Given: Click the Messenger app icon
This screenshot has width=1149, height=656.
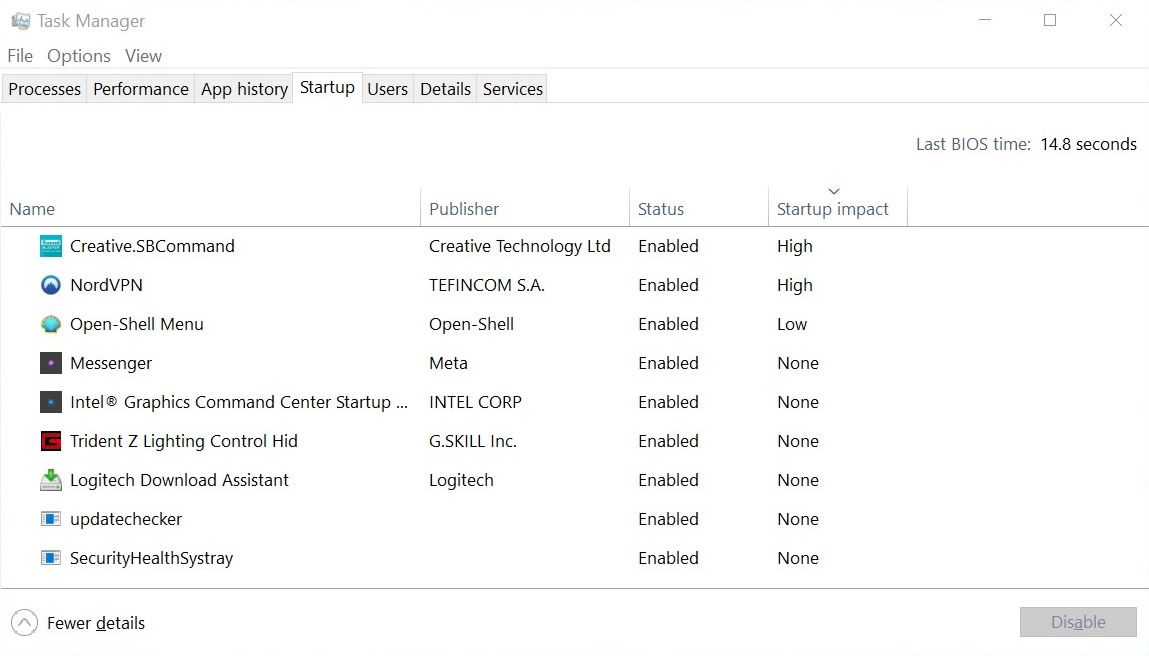Looking at the screenshot, I should pos(51,363).
